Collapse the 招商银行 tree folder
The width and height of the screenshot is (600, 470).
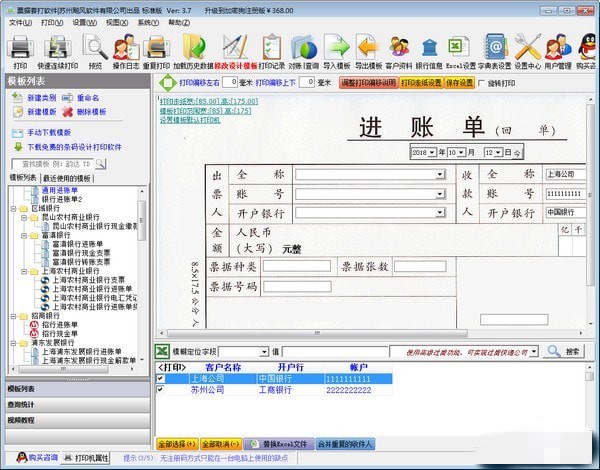pyautogui.click(x=14, y=316)
